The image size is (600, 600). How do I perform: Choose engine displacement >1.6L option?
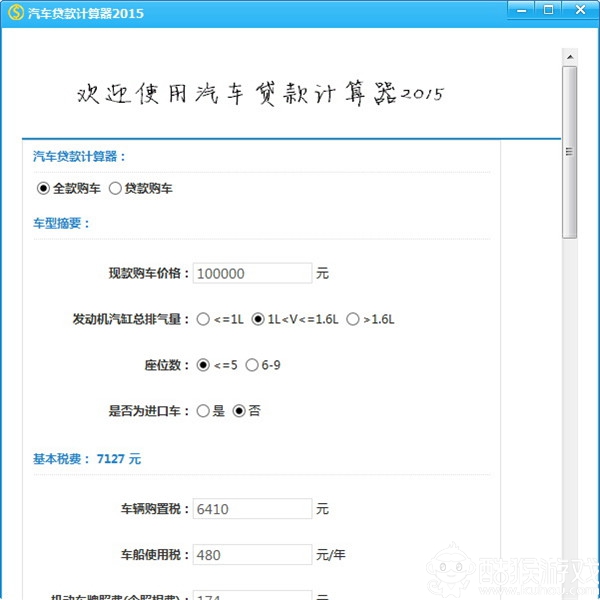(x=353, y=319)
